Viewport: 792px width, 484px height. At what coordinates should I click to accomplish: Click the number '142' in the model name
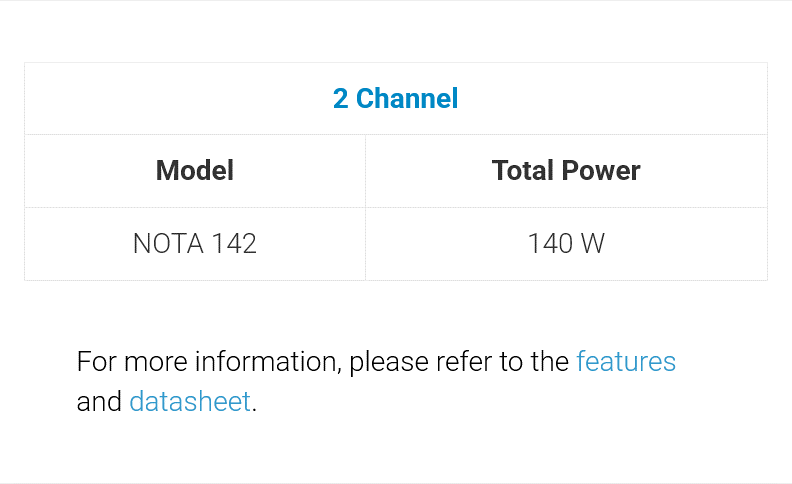(x=233, y=244)
